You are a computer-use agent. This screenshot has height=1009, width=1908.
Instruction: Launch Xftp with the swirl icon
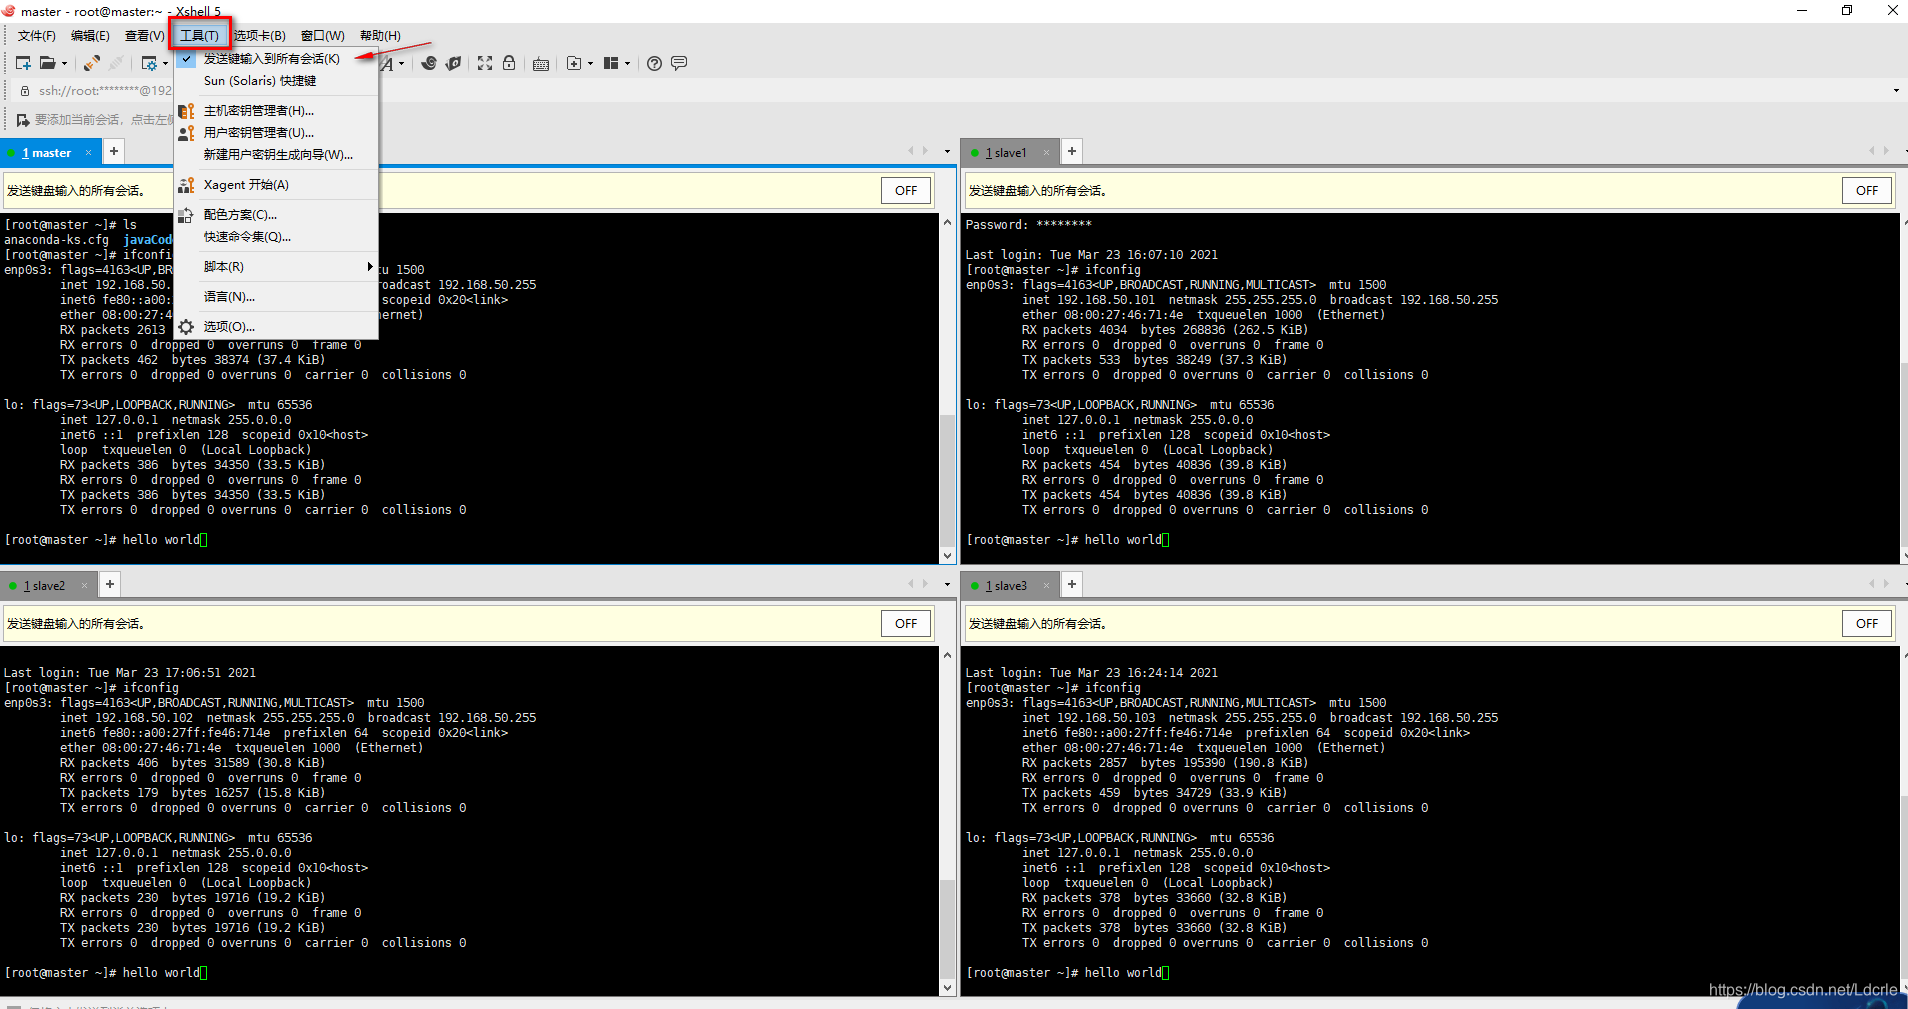pyautogui.click(x=429, y=63)
